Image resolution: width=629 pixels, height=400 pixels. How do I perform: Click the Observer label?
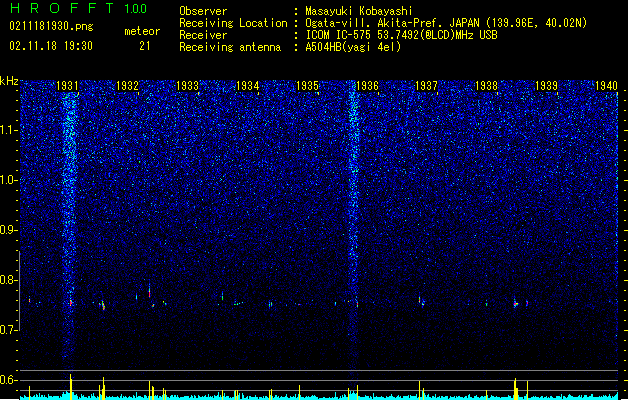[x=203, y=11]
